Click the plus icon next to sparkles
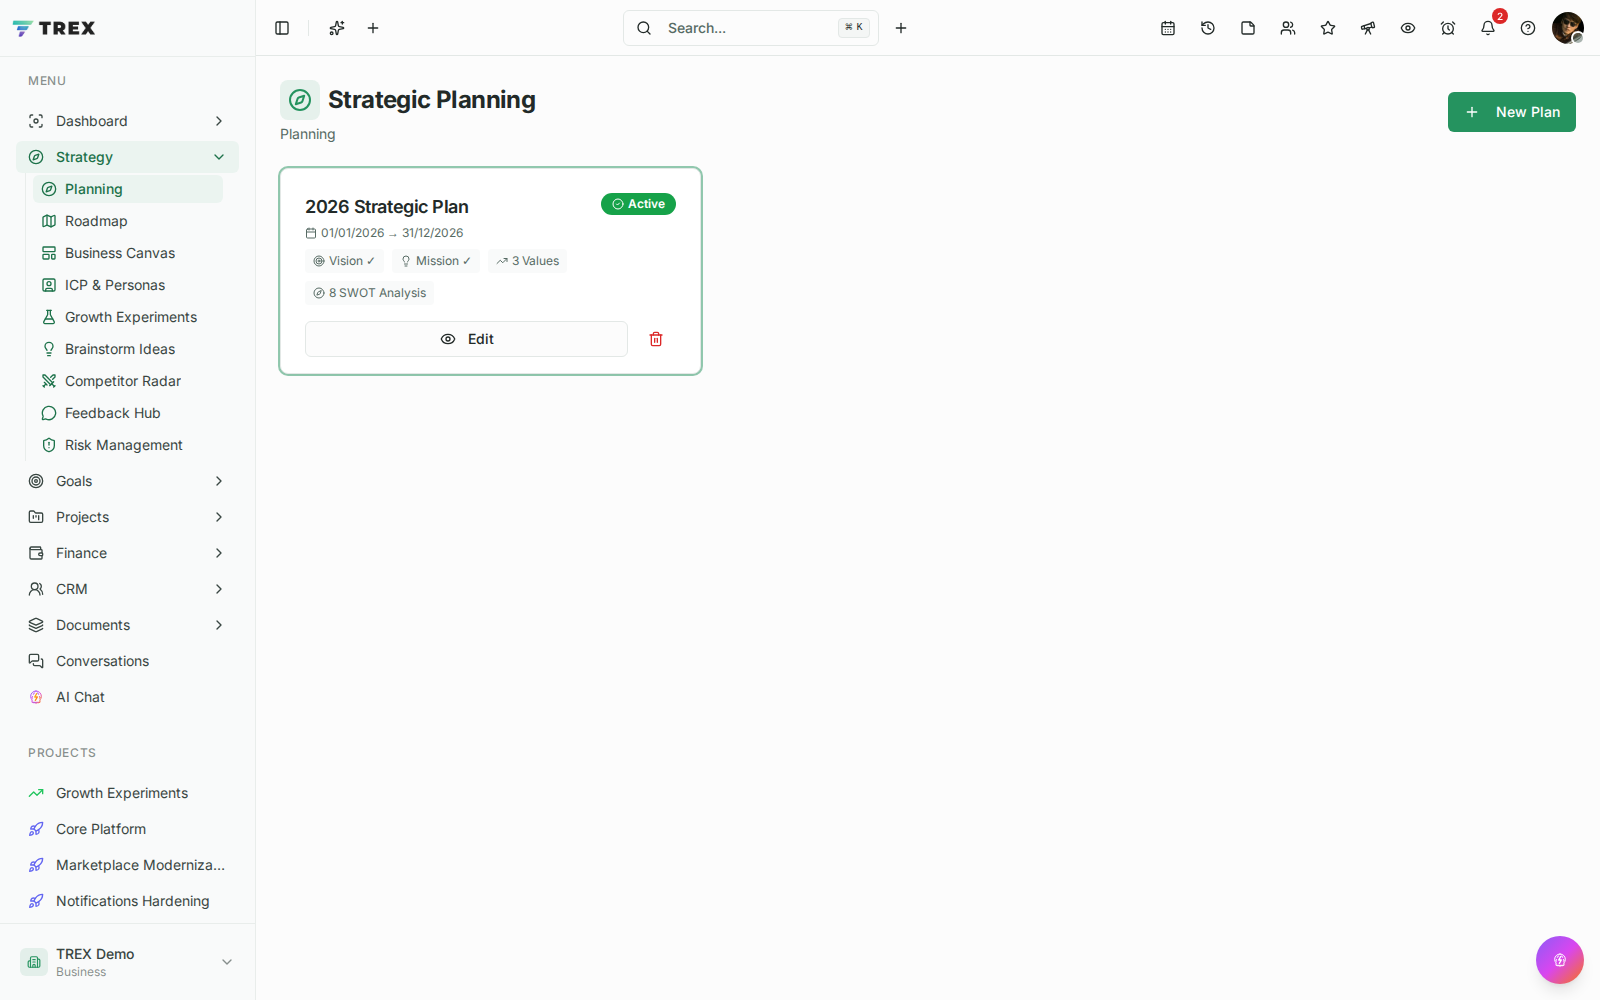The image size is (1600, 1000). (x=373, y=28)
